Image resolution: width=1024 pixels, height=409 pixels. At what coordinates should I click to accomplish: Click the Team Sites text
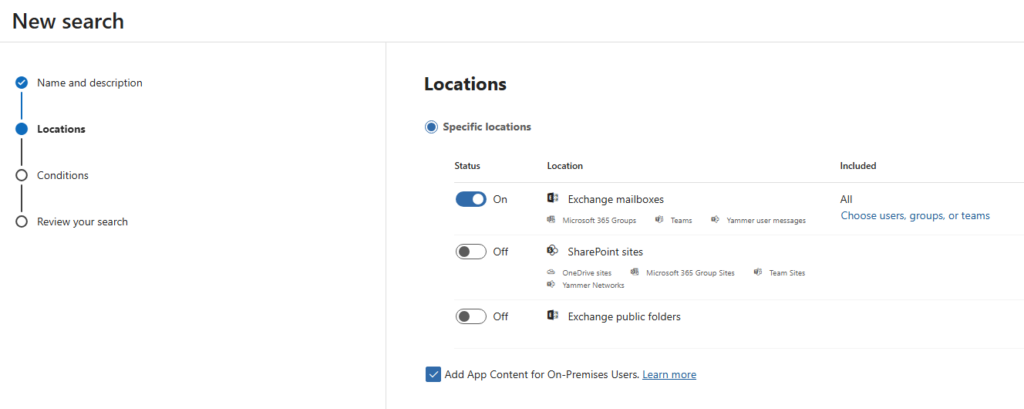pyautogui.click(x=787, y=273)
